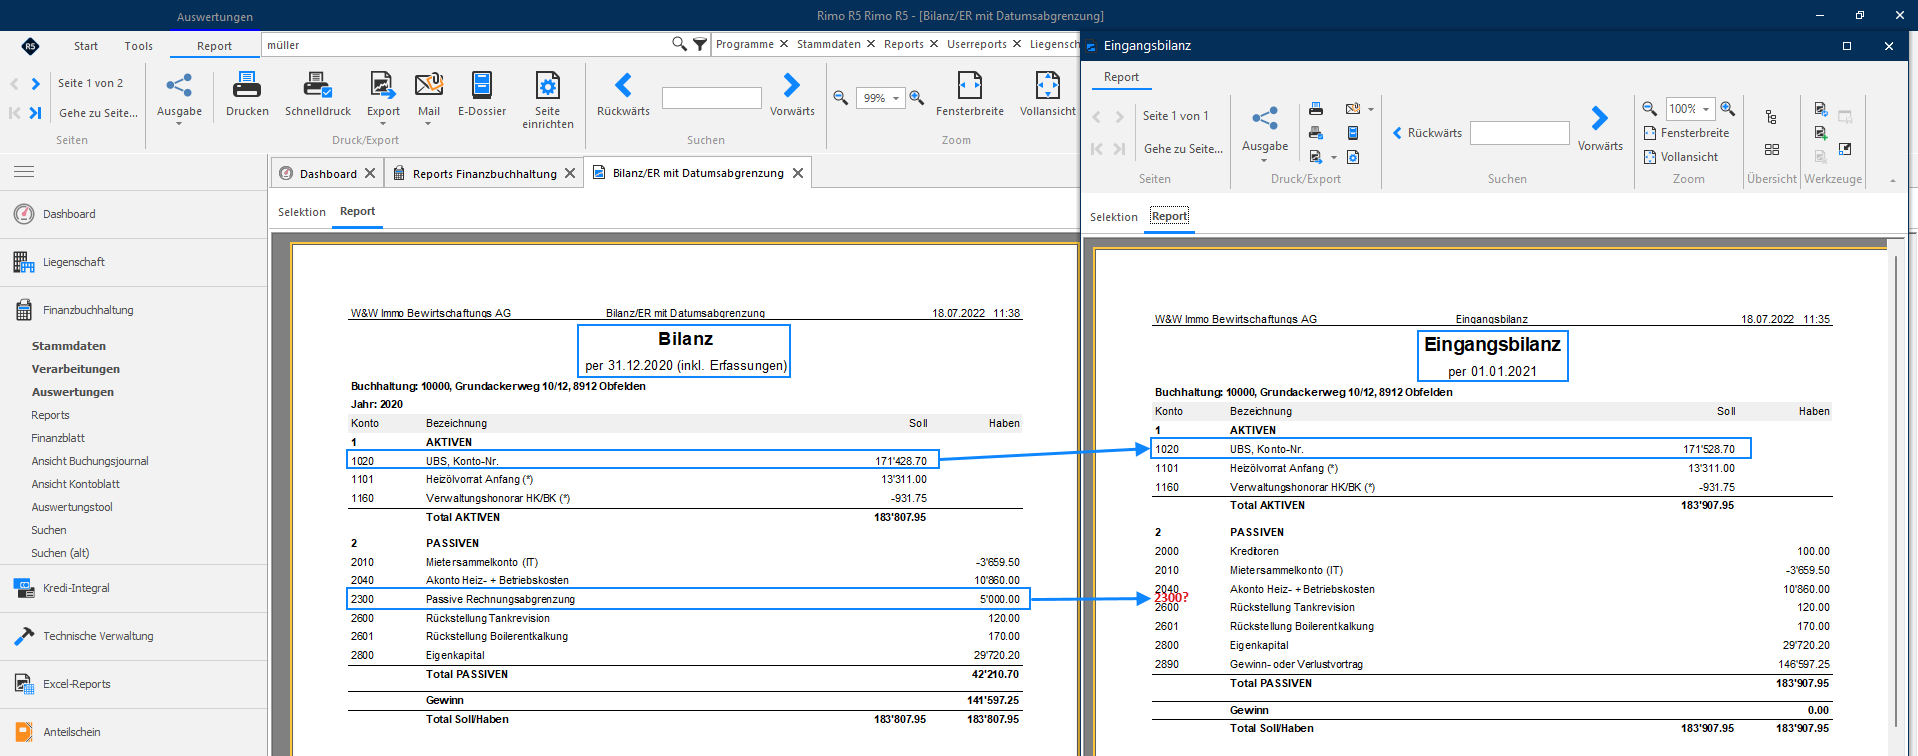
Task: Open Liegenschaft in the sidebar
Action: 74,262
